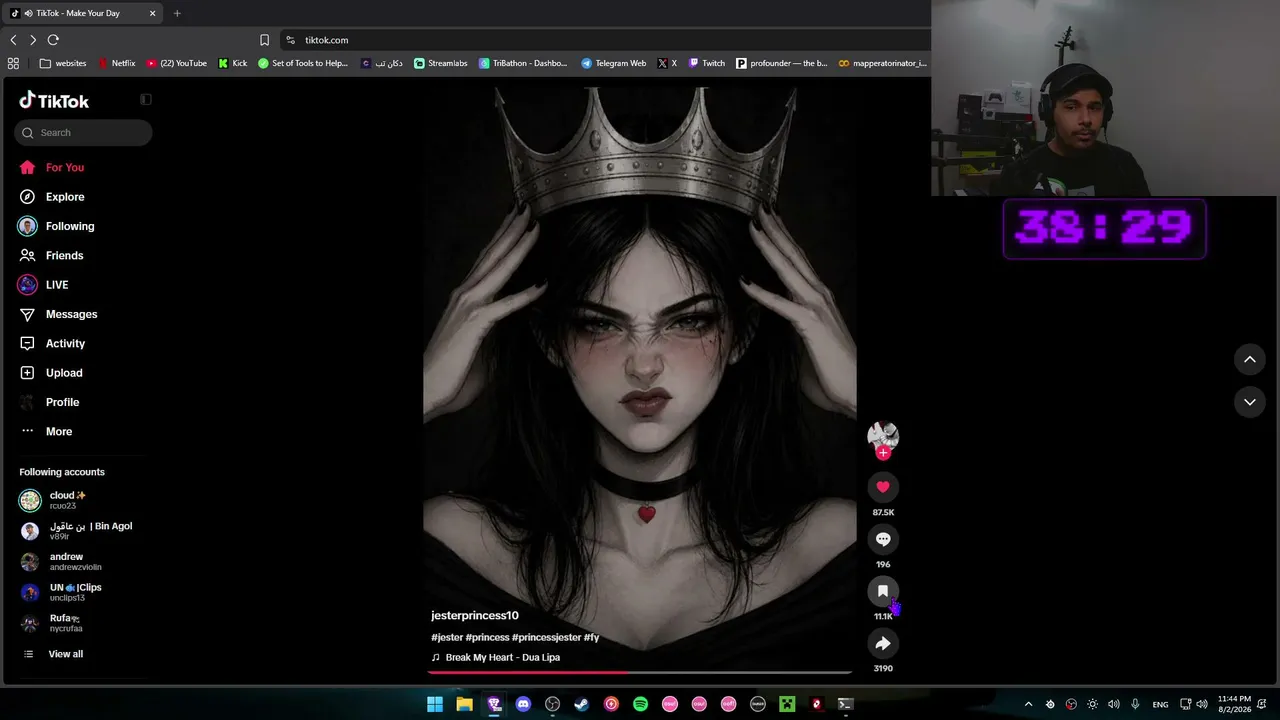Open the Windows Start menu
Image resolution: width=1280 pixels, height=720 pixels.
tap(435, 704)
